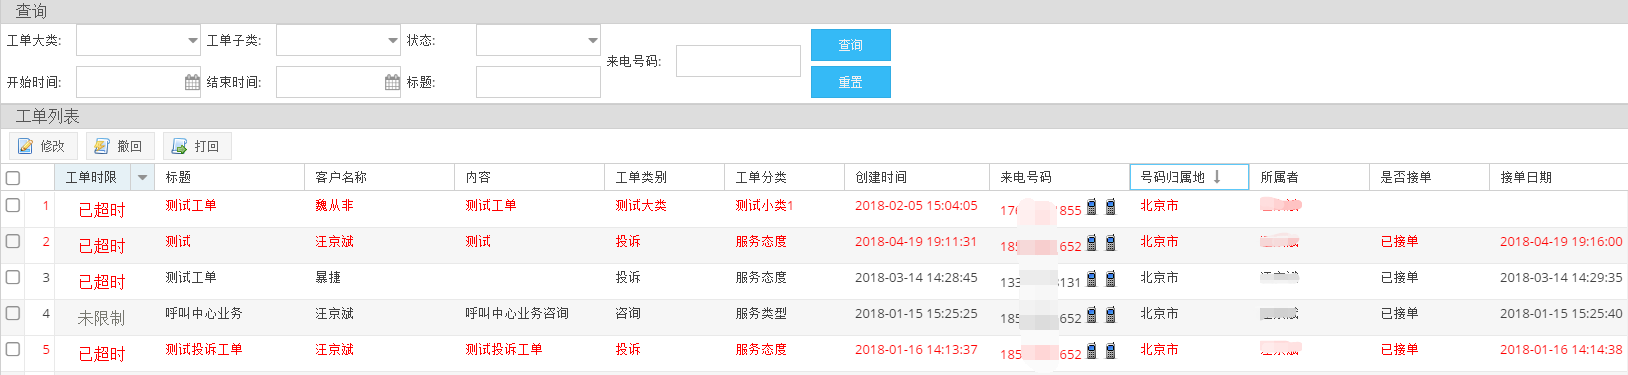
Task: Open the 结束时间 calendar picker icon
Action: [x=392, y=82]
